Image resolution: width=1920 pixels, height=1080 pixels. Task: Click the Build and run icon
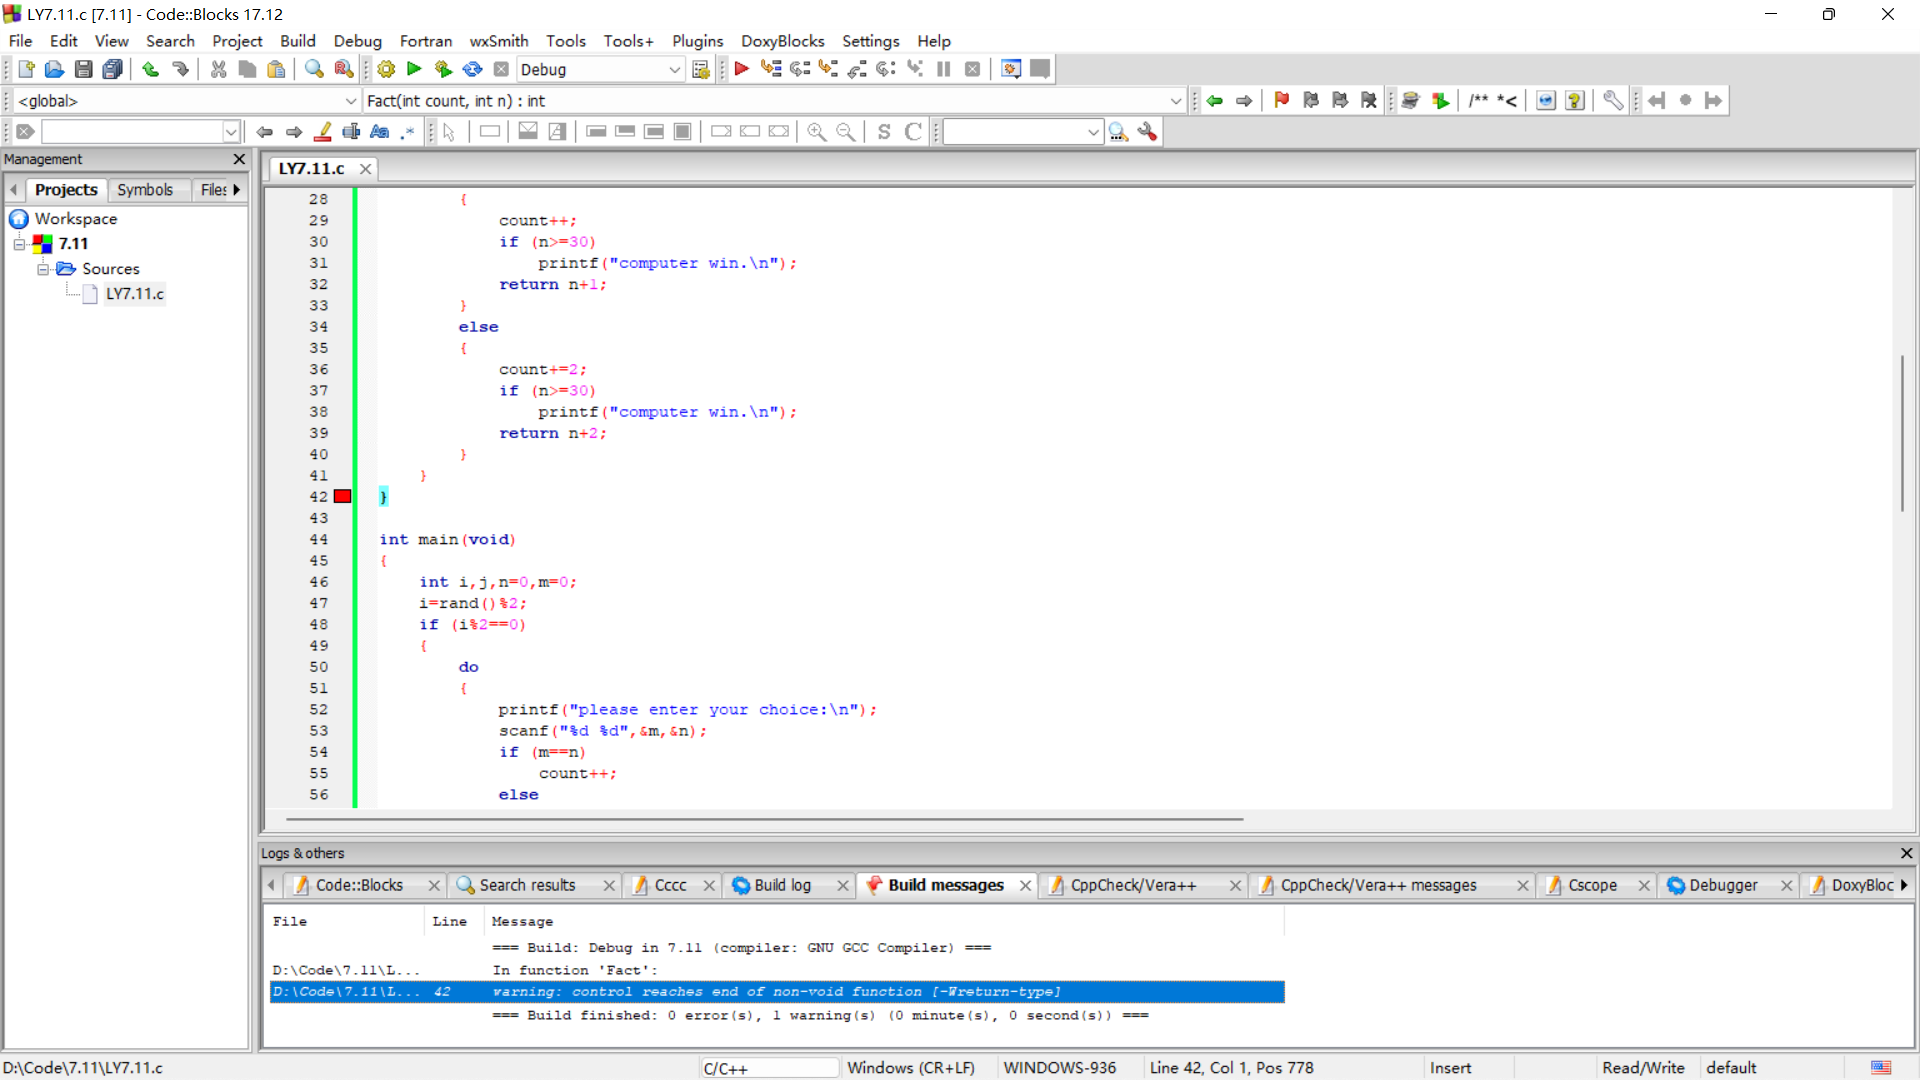[443, 69]
